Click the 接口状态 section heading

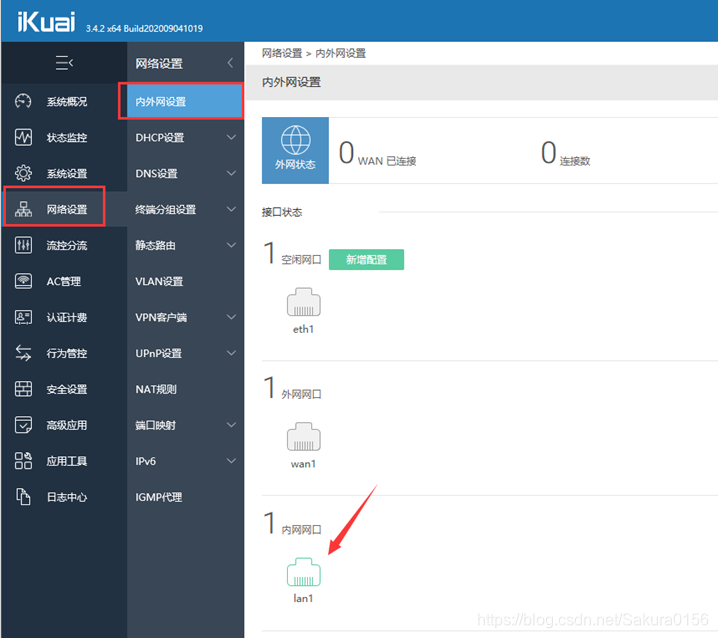tap(282, 212)
